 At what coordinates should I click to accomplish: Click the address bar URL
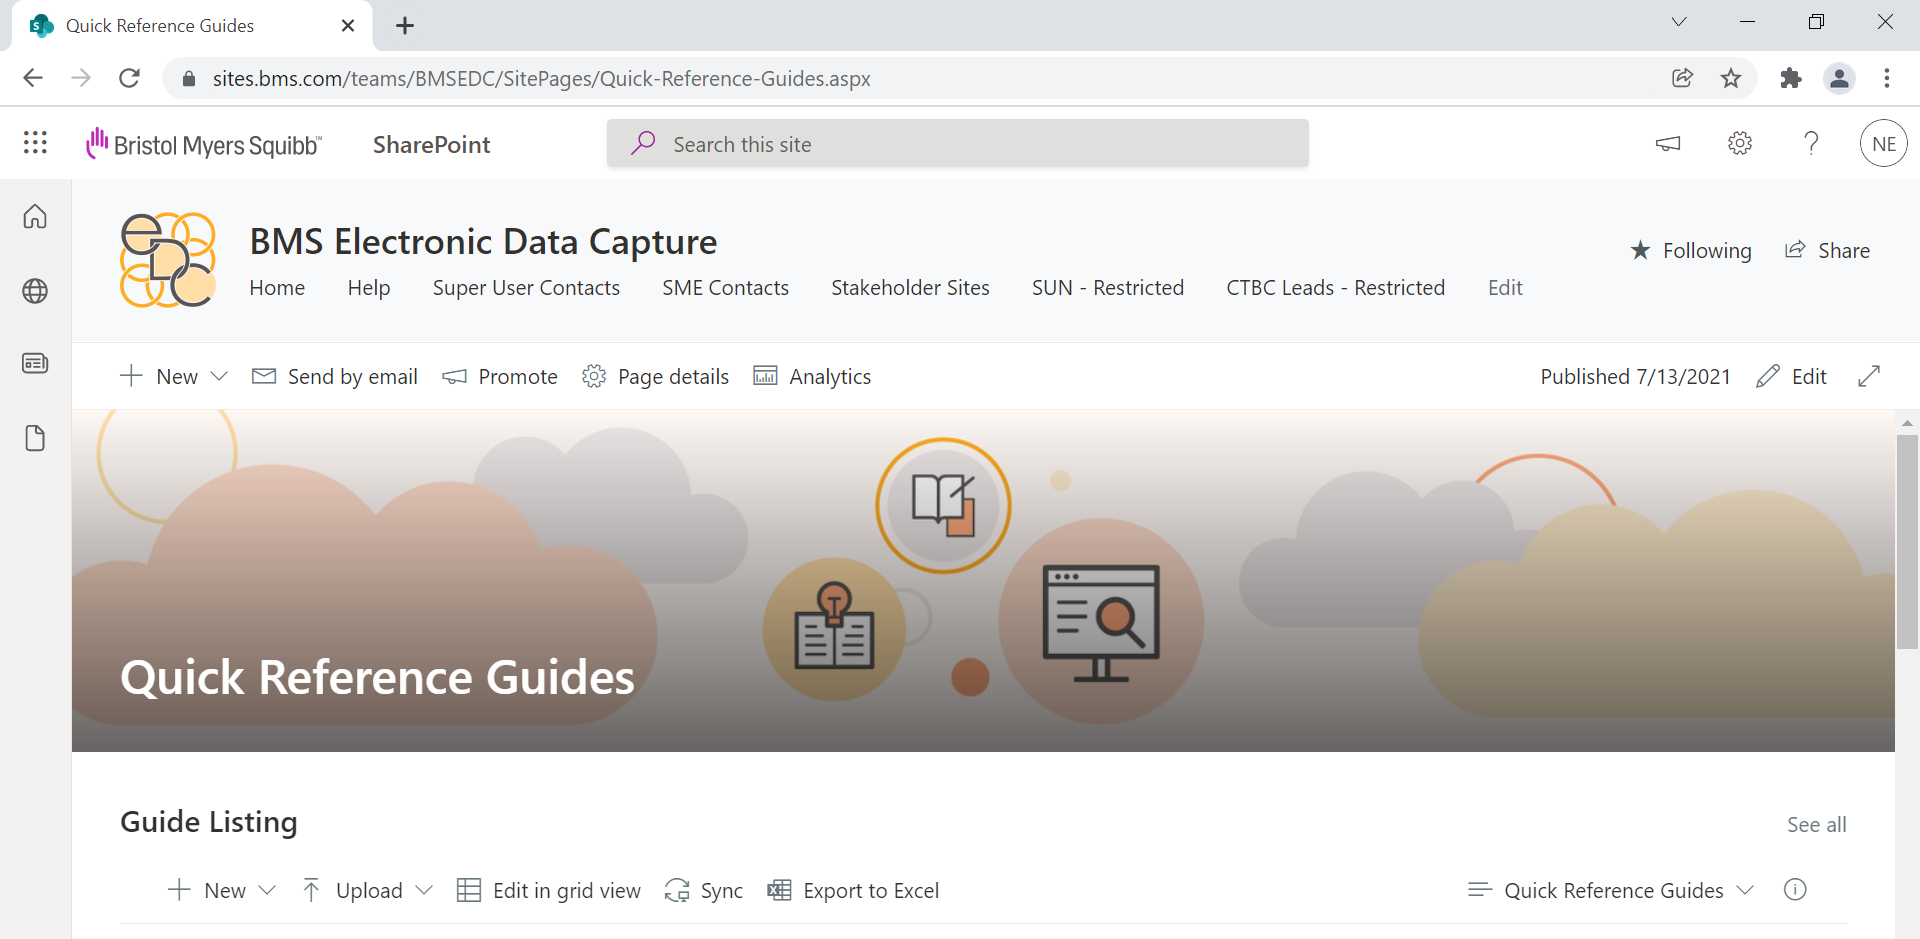tap(542, 78)
